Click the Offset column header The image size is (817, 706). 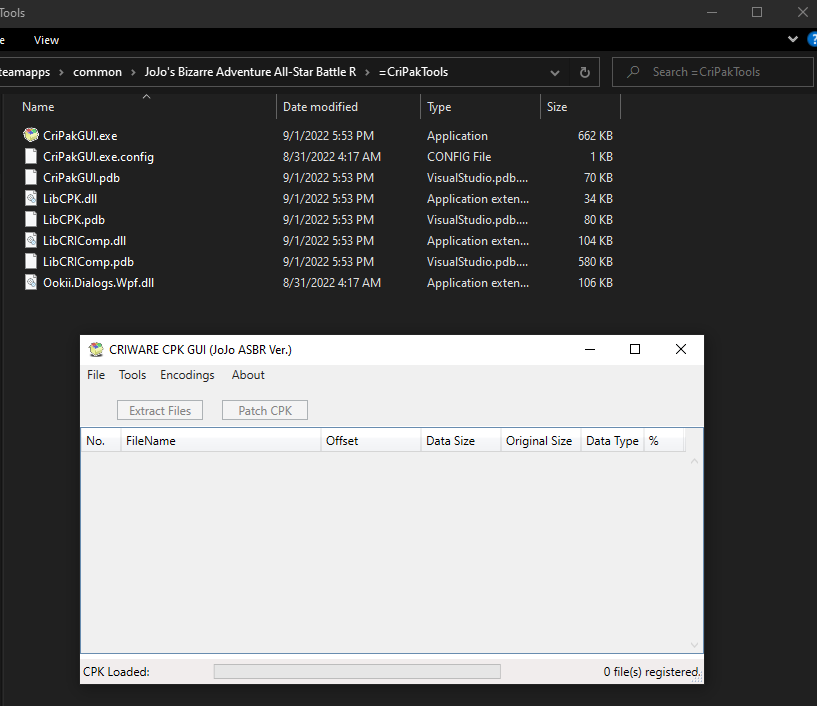[x=370, y=441]
